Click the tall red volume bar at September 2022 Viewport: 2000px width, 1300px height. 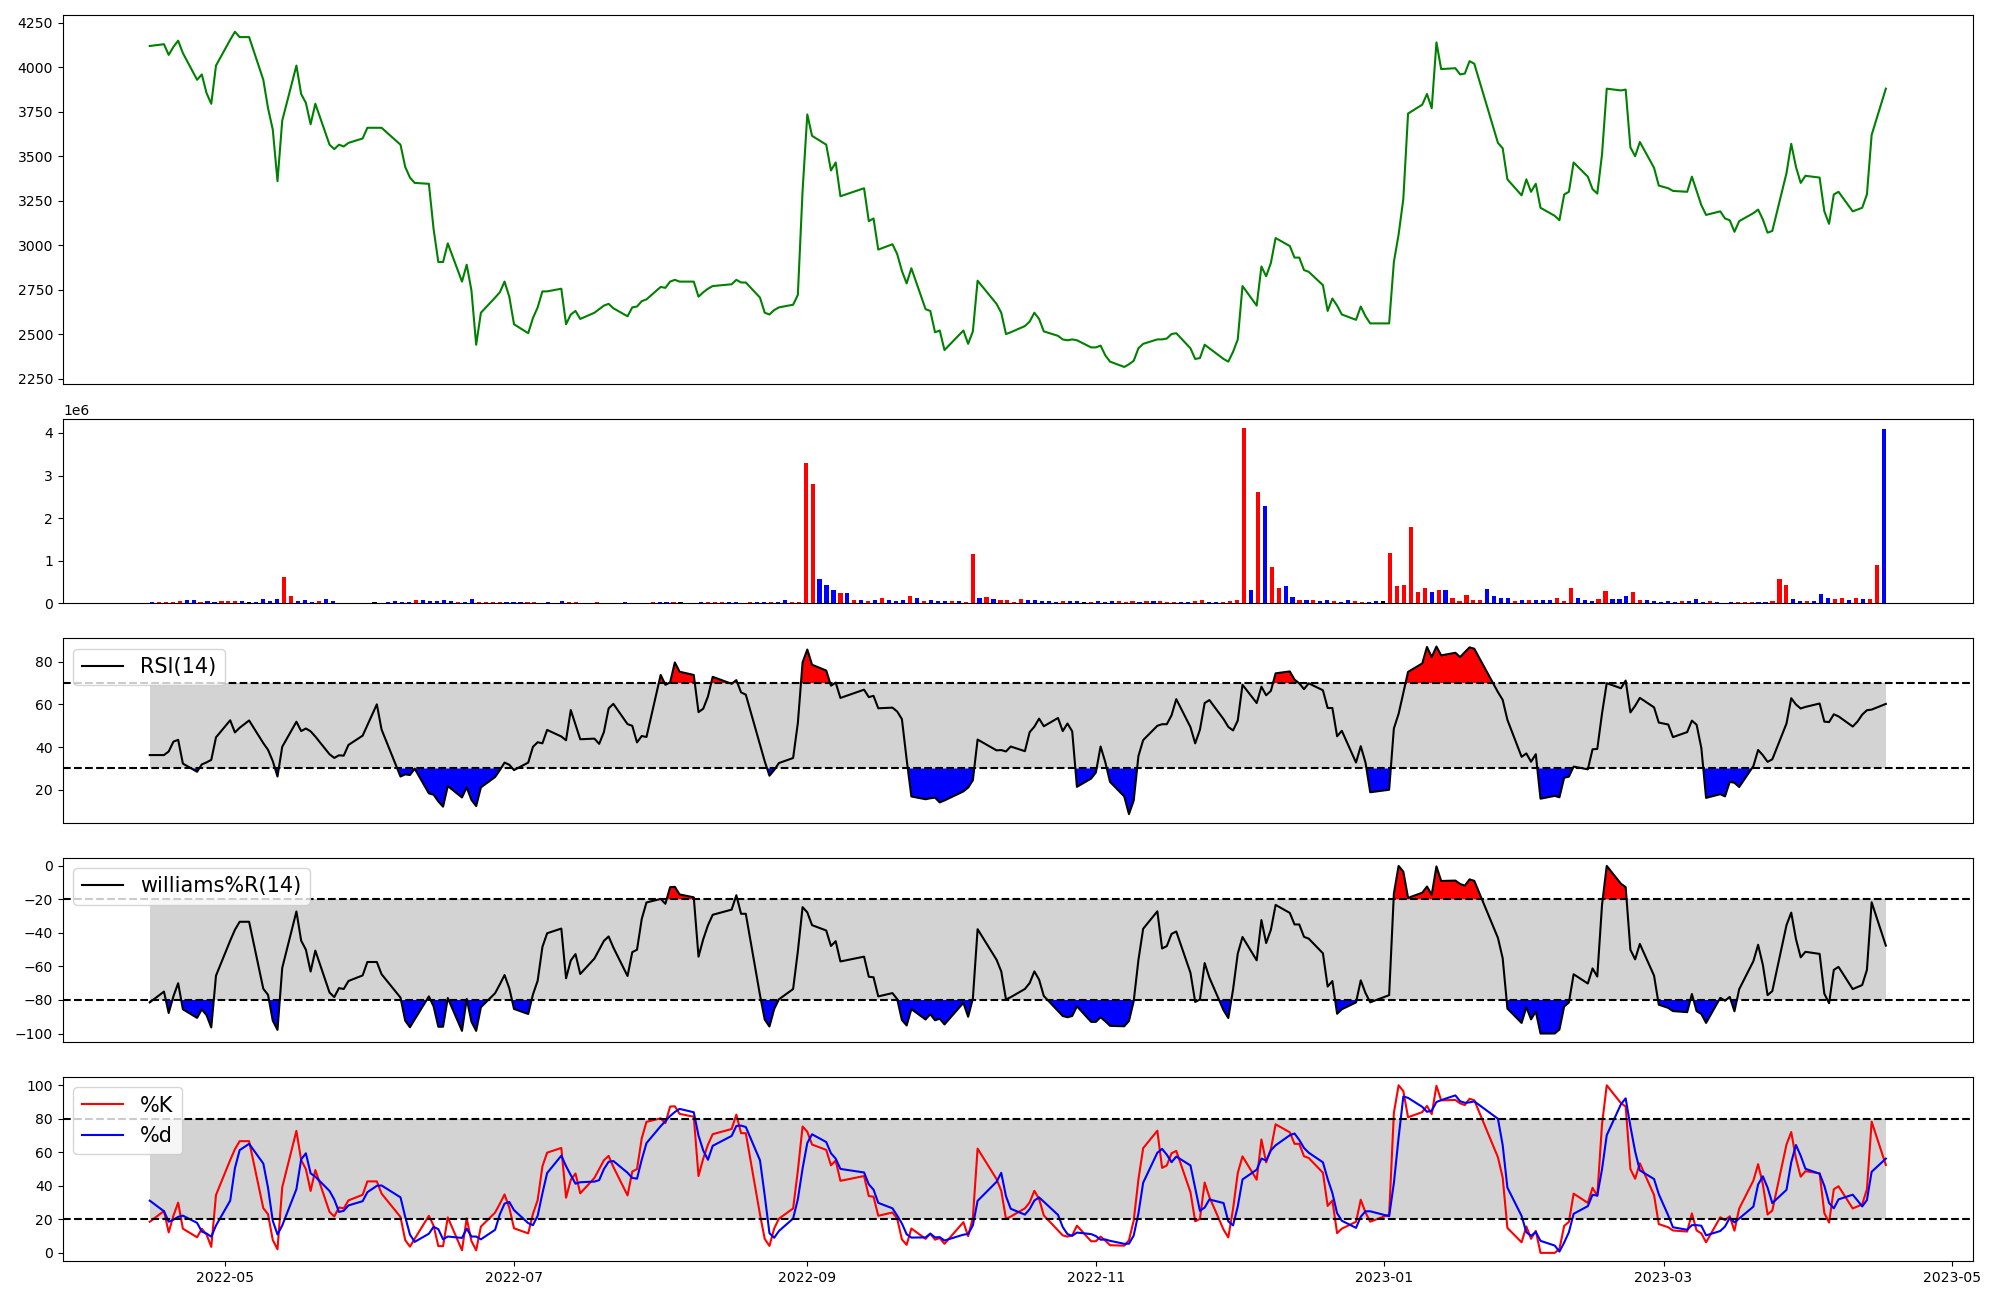(x=806, y=533)
